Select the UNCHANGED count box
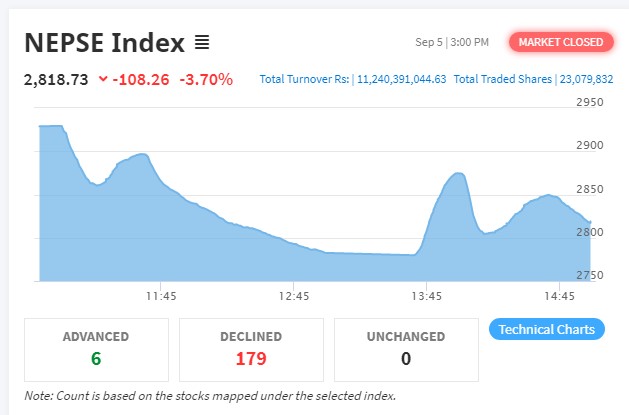 [x=406, y=348]
